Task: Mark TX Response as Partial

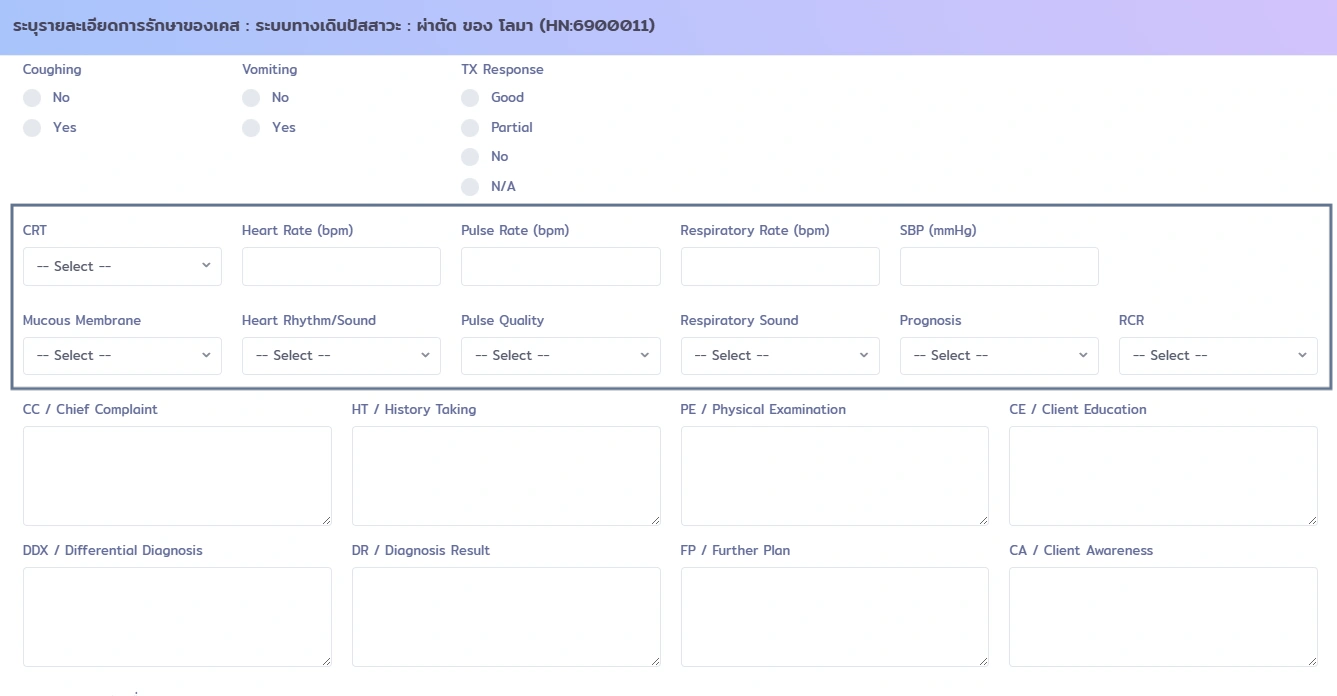Action: click(x=470, y=128)
